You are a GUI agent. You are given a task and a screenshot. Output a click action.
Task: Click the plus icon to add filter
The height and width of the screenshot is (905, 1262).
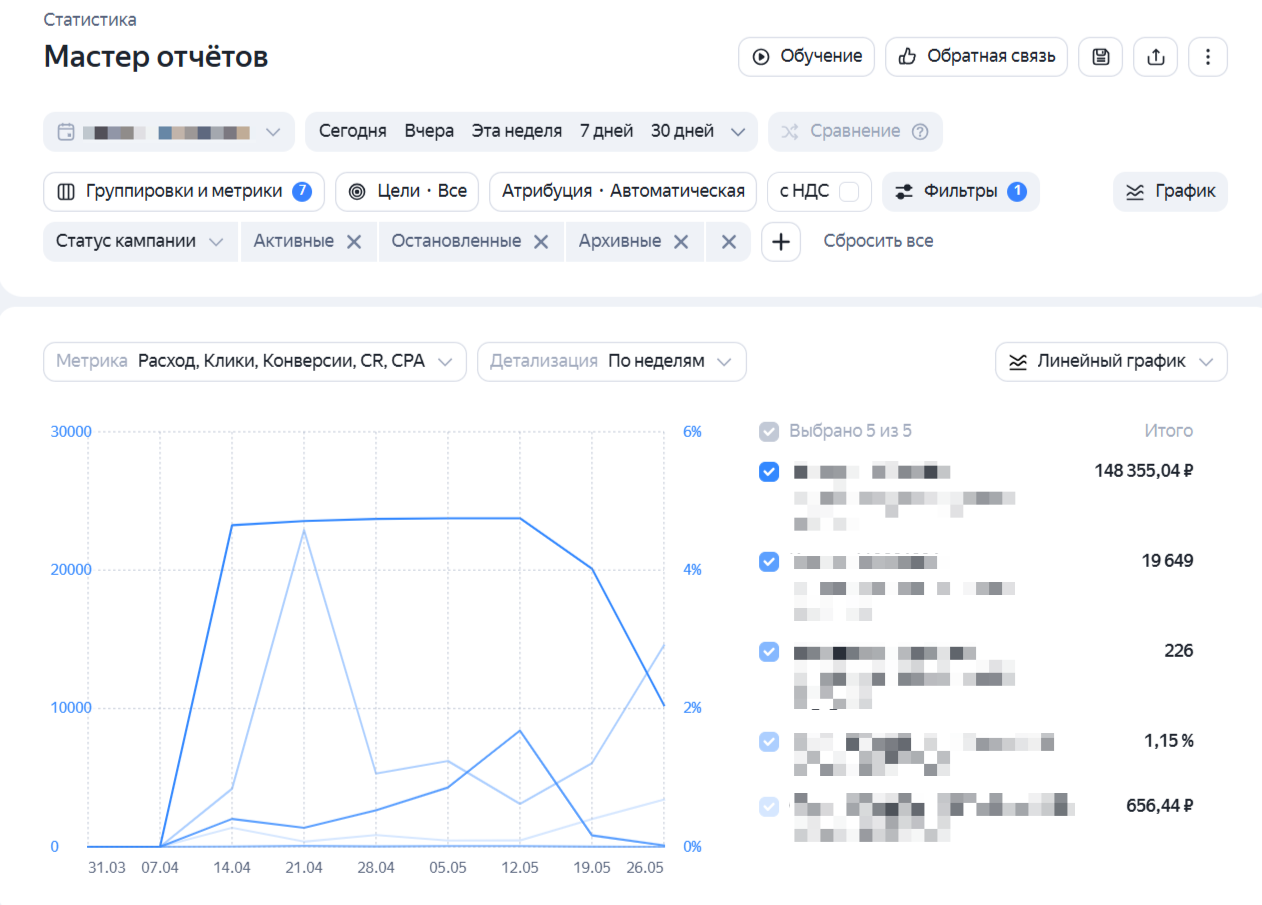click(x=781, y=242)
